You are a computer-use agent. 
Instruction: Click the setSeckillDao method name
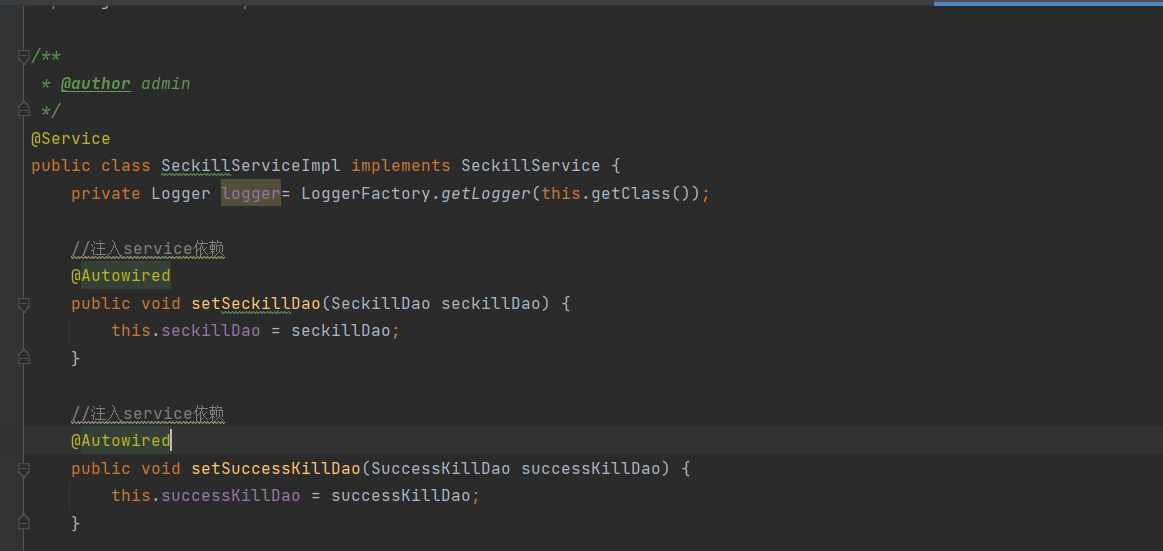click(x=255, y=303)
